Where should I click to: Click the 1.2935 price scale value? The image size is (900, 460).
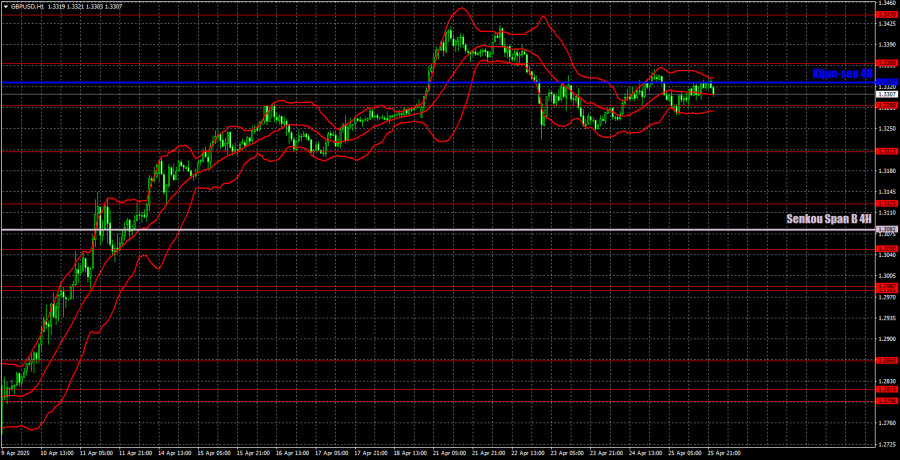pyautogui.click(x=887, y=318)
